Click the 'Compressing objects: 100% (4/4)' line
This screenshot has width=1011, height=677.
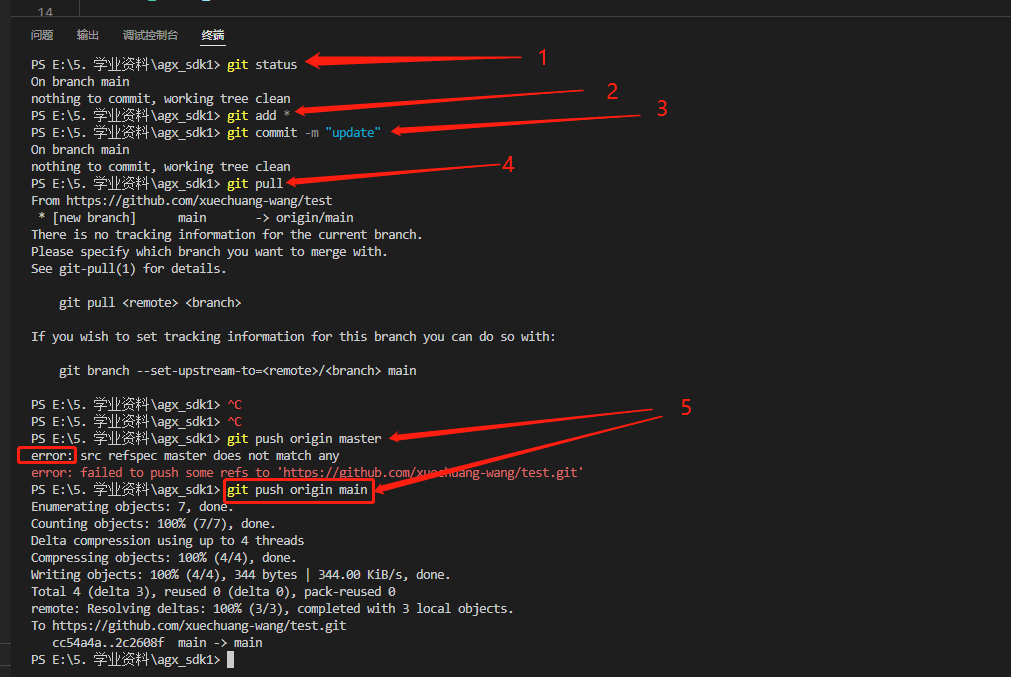[163, 557]
